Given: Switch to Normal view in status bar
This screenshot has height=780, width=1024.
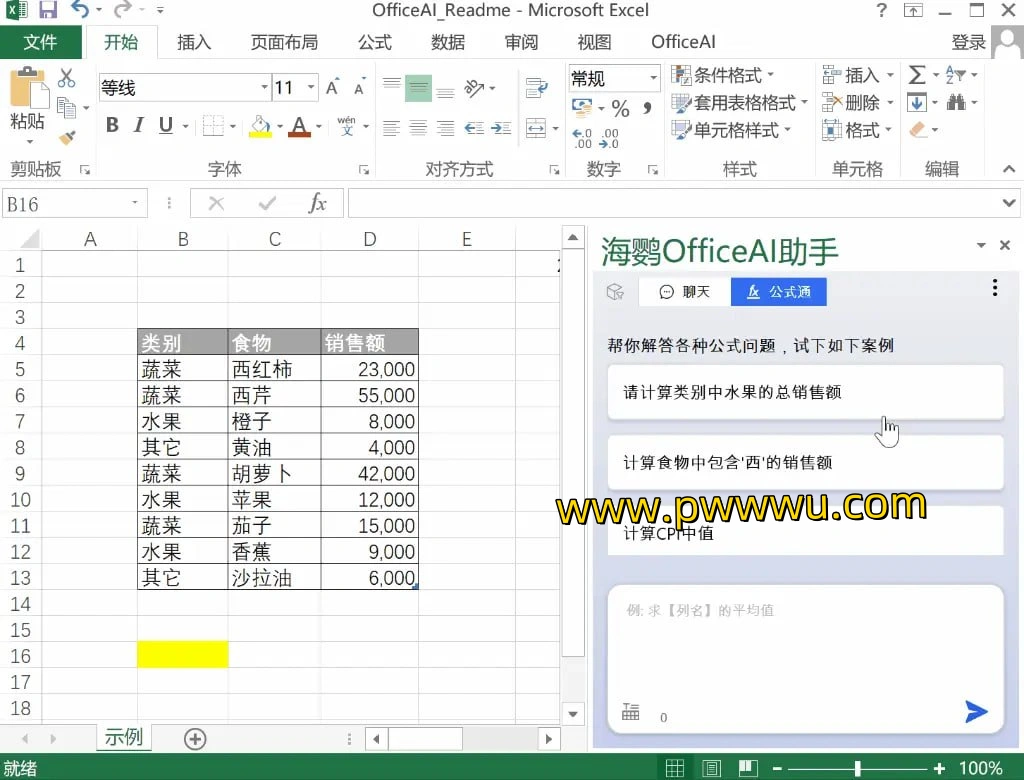Looking at the screenshot, I should point(675,768).
